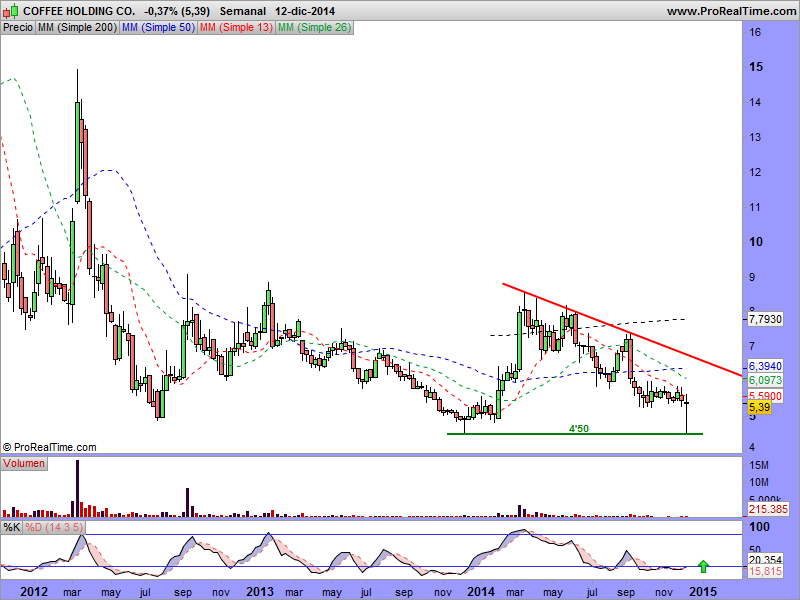This screenshot has width=800, height=600.
Task: Click the 12-dic-2014 date label
Action: 305,11
